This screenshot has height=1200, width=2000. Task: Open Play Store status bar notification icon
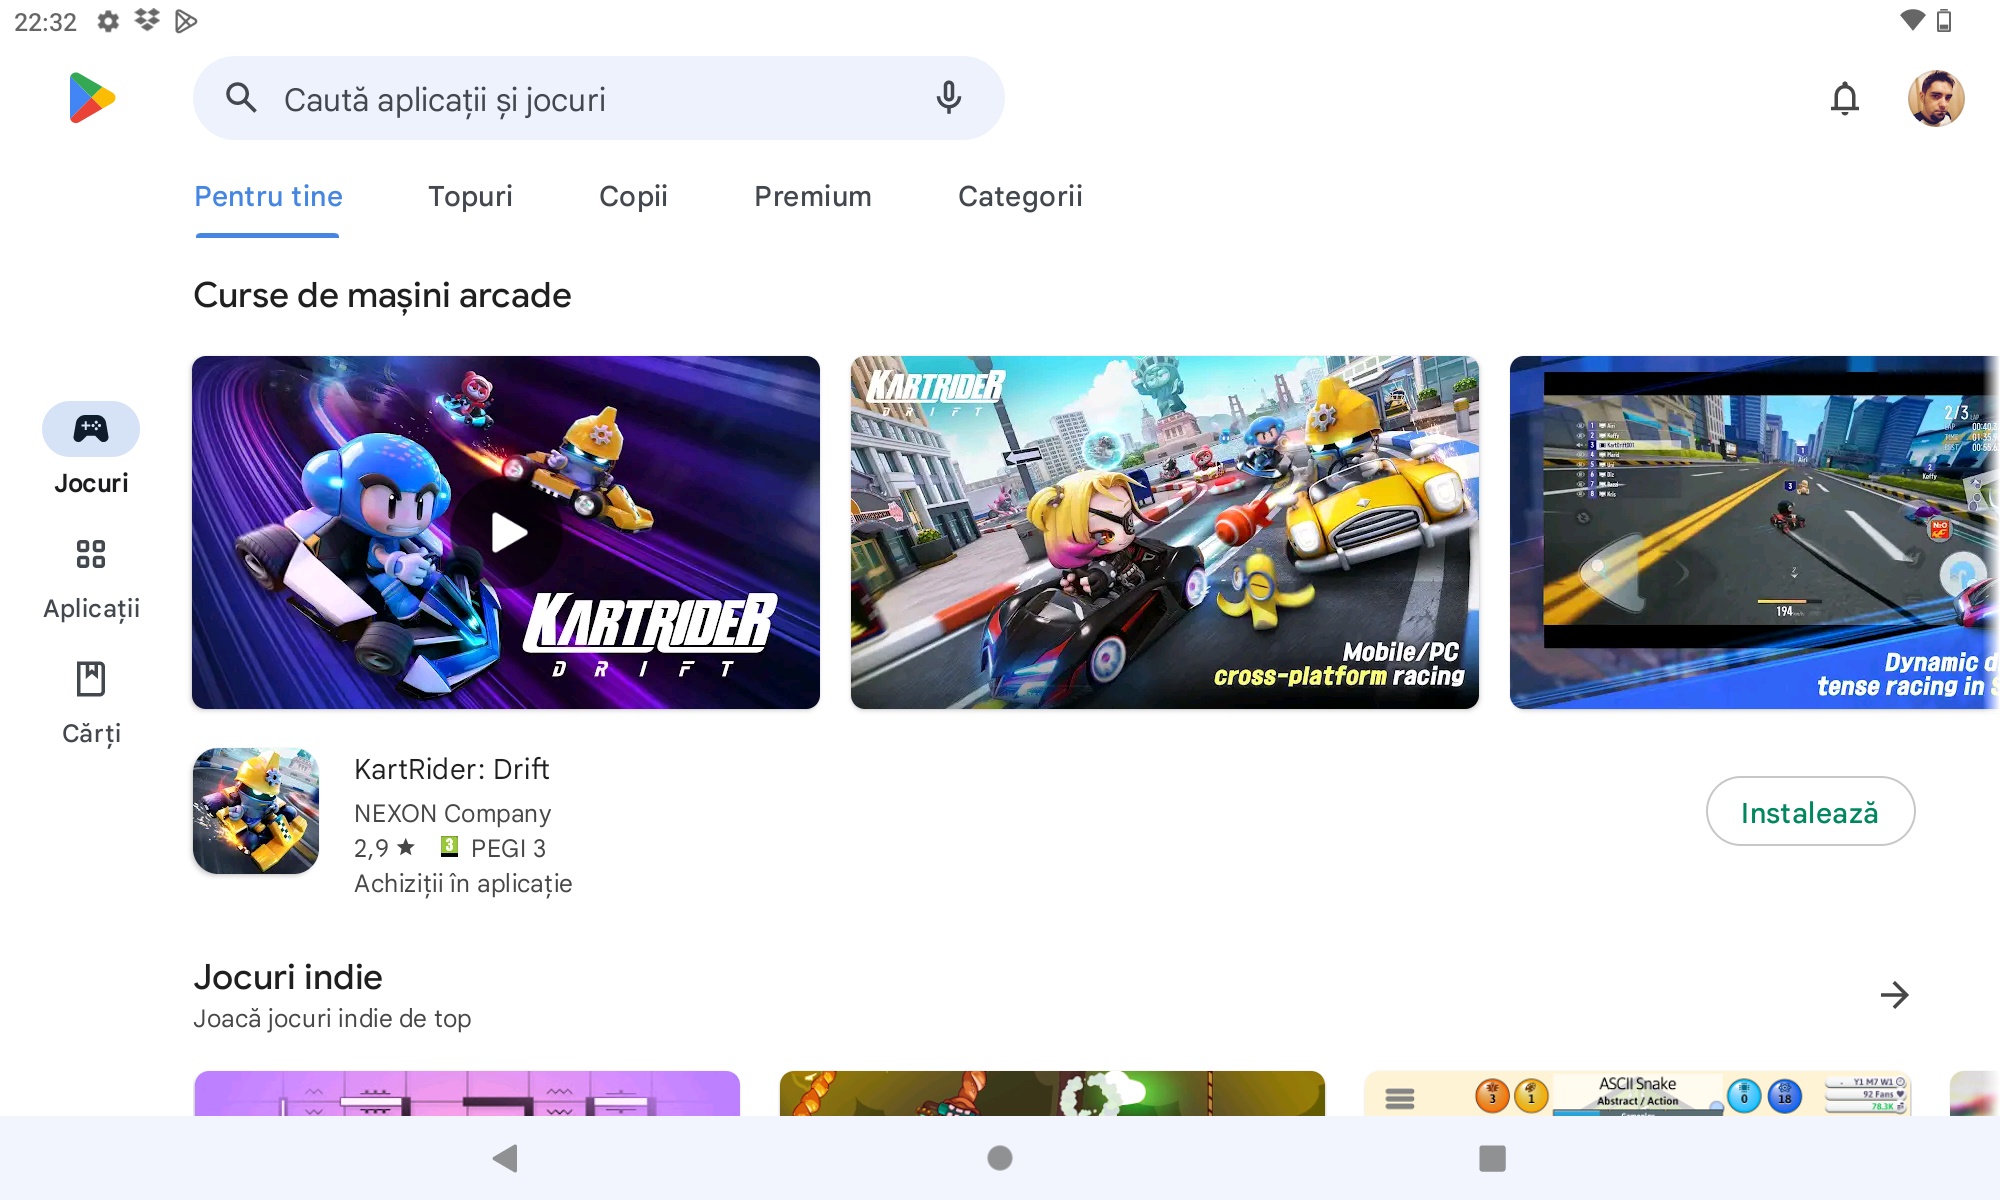coord(186,21)
